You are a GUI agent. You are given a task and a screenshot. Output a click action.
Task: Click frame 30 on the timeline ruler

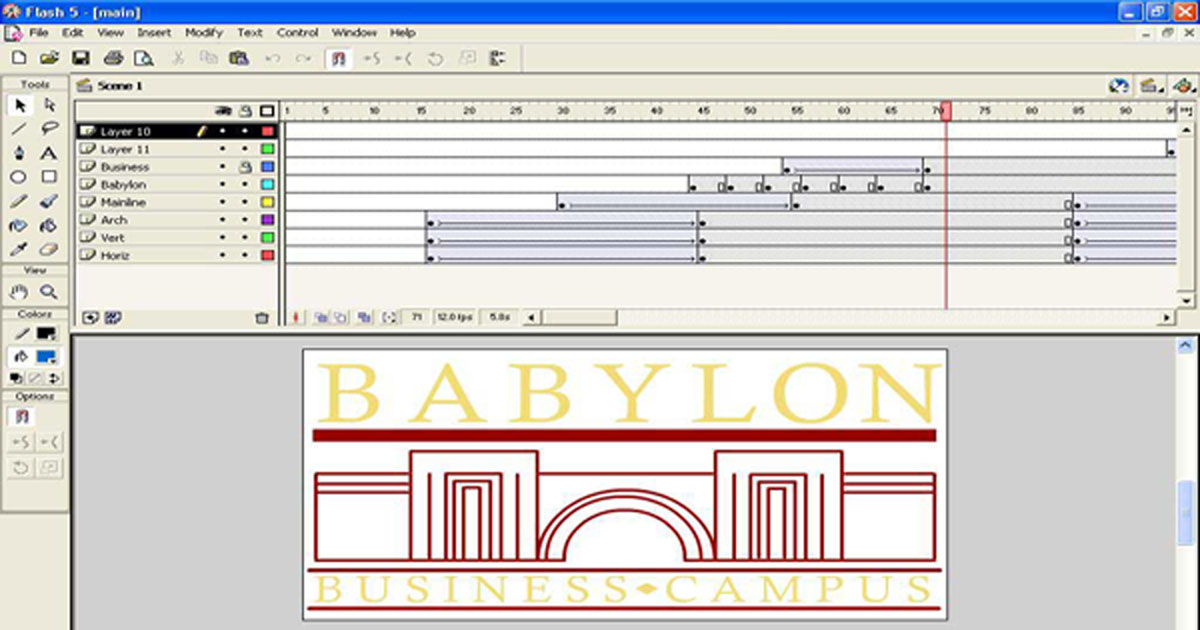563,110
